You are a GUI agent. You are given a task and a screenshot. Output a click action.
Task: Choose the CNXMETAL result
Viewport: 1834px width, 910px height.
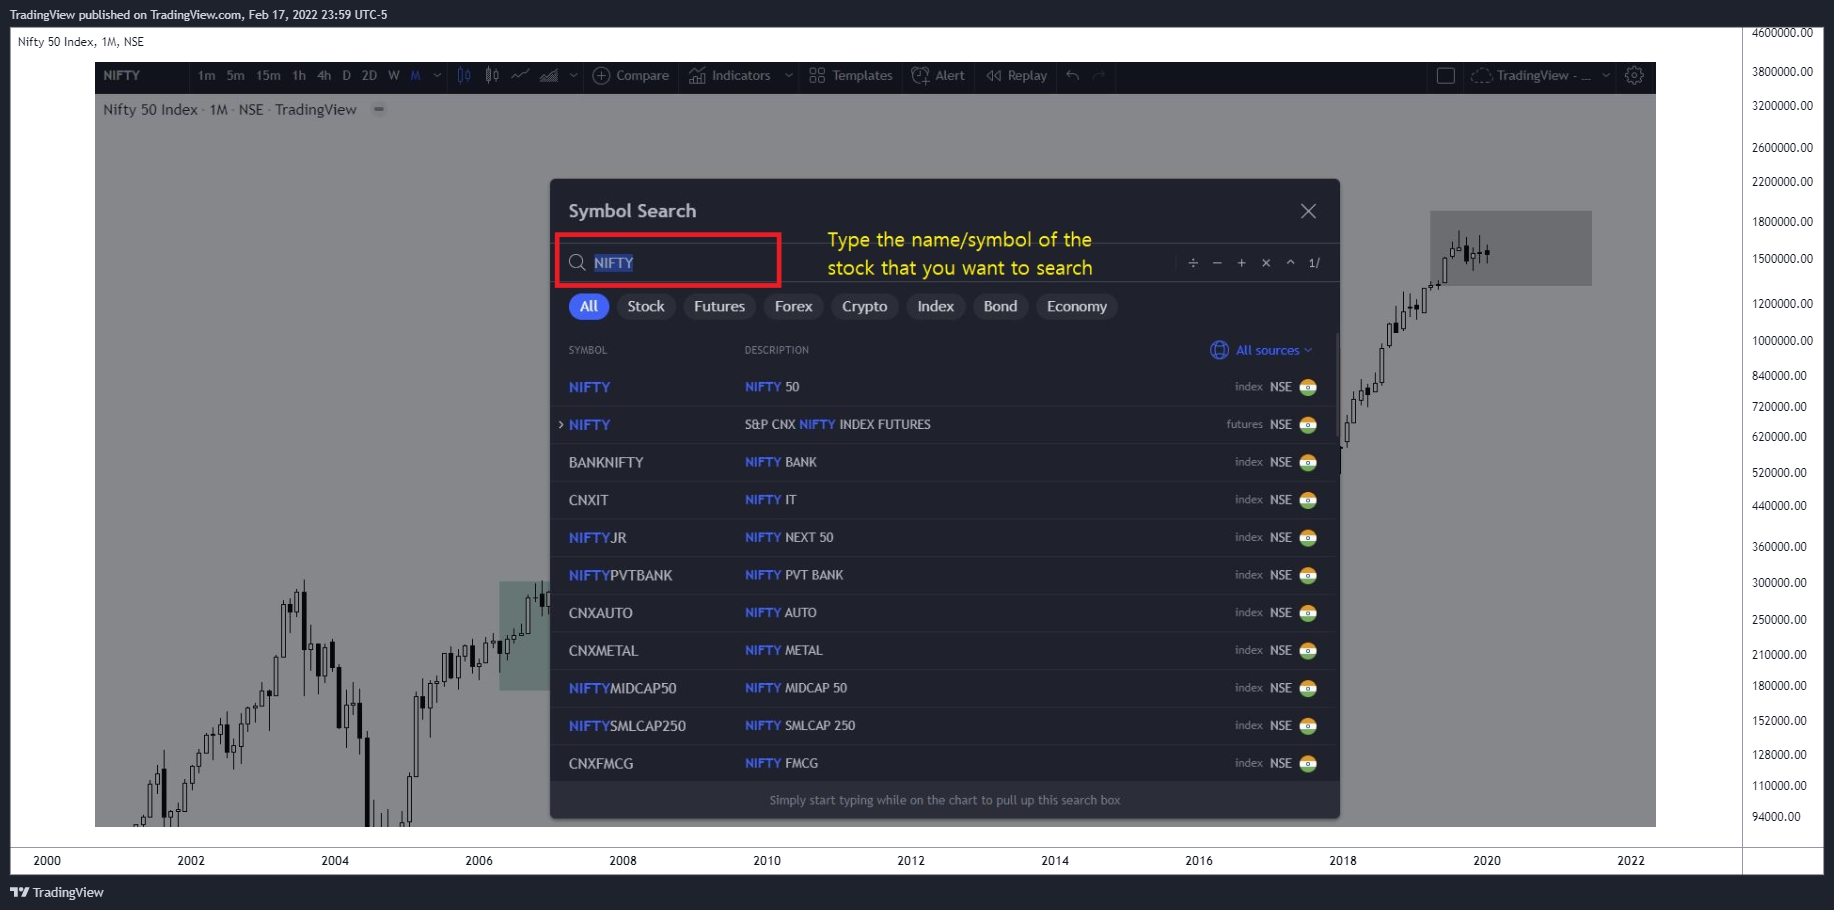tap(942, 650)
